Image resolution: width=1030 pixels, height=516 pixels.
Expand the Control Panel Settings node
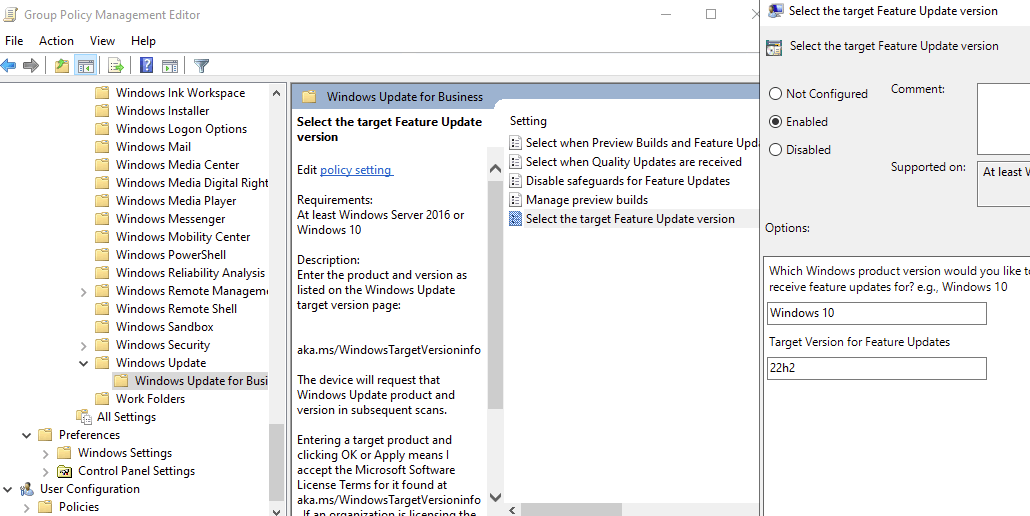tap(45, 471)
